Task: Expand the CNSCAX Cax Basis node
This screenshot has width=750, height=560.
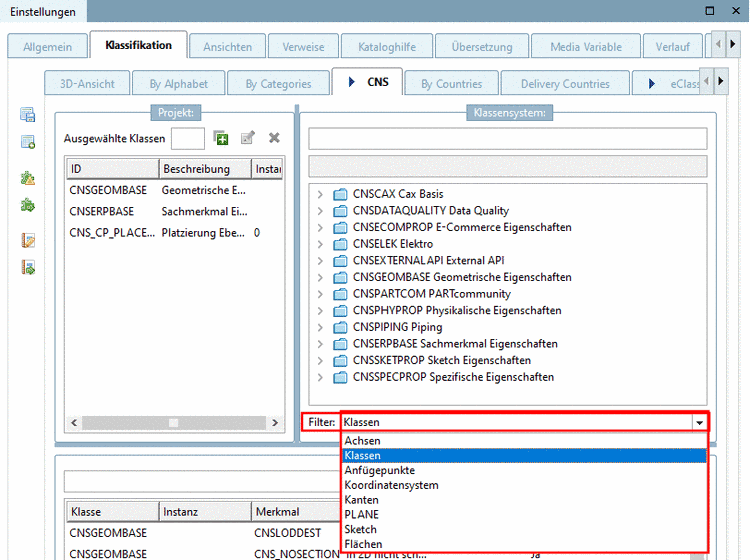Action: click(320, 194)
